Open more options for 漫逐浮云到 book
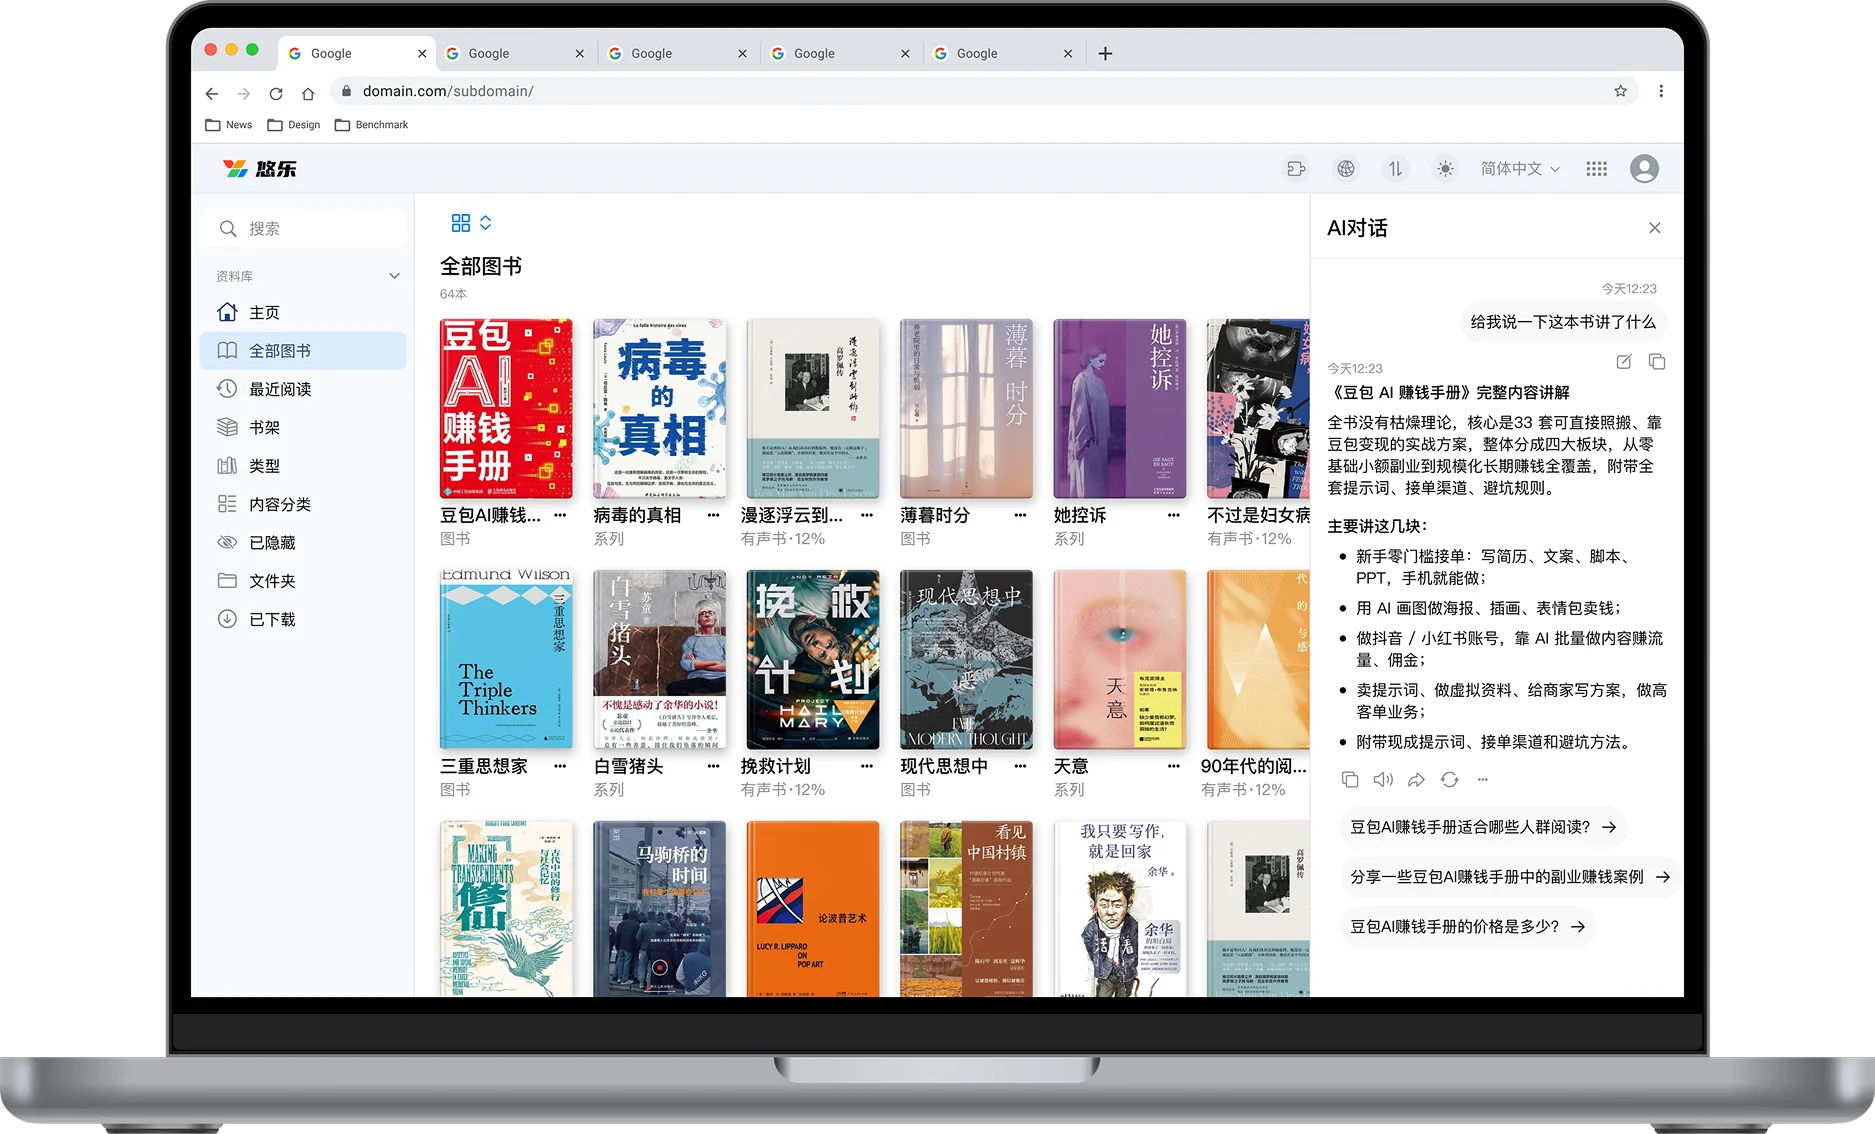The height and width of the screenshot is (1134, 1875). point(867,516)
